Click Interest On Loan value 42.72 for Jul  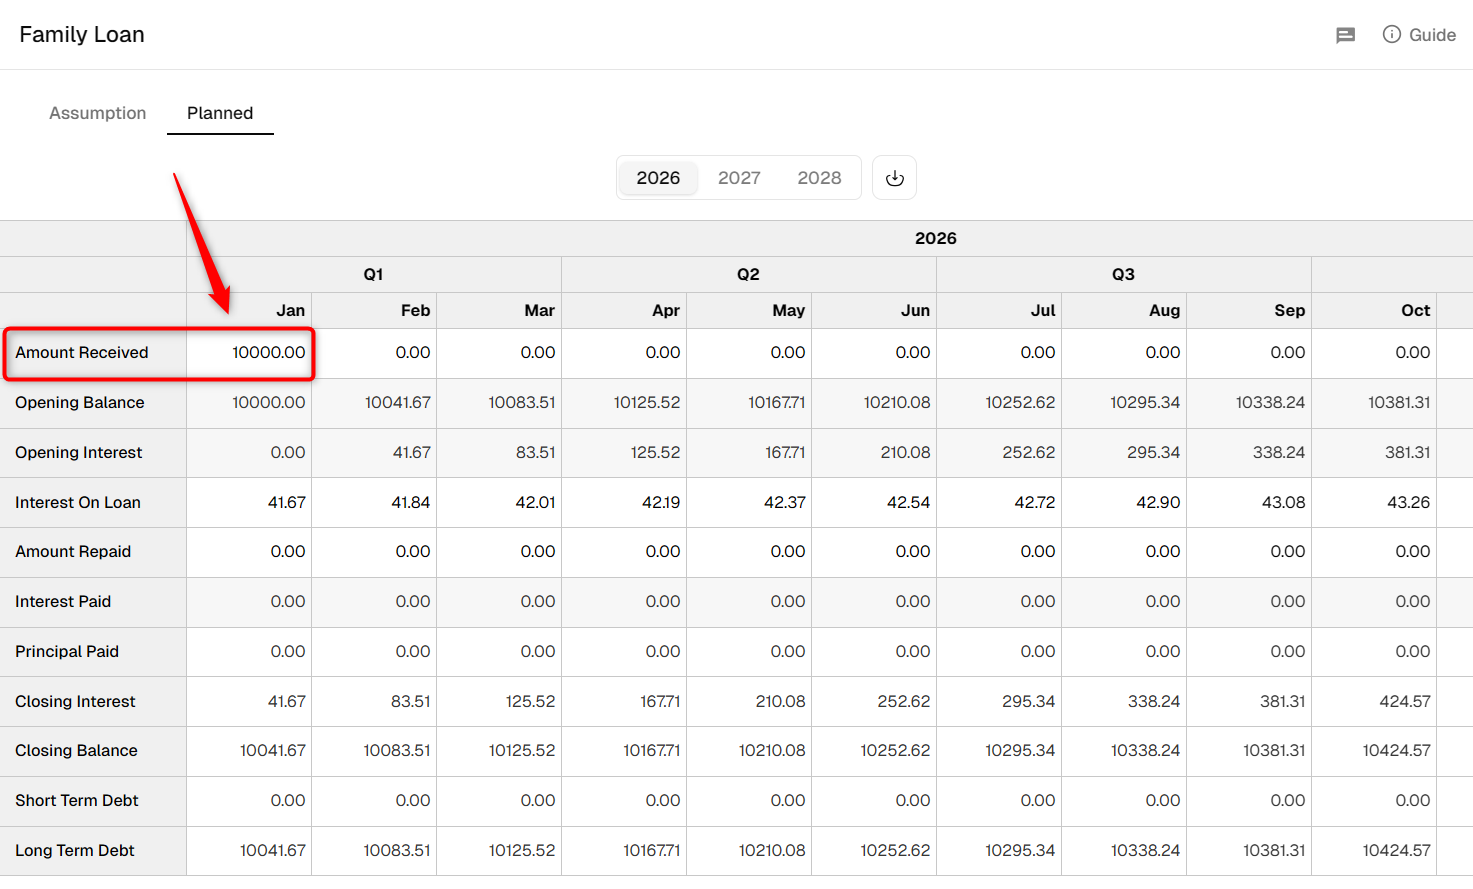pos(1035,503)
